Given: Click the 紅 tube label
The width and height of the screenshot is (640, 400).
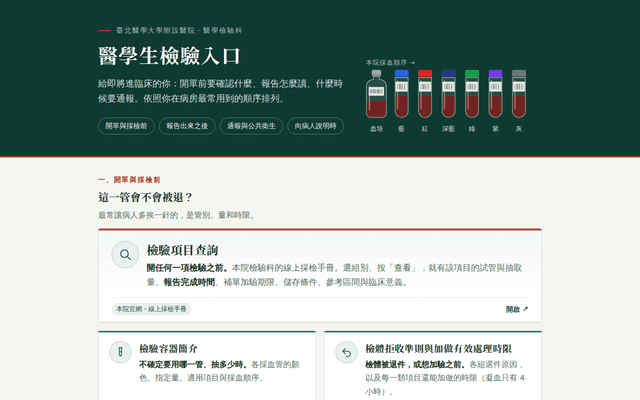Looking at the screenshot, I should point(425,129).
